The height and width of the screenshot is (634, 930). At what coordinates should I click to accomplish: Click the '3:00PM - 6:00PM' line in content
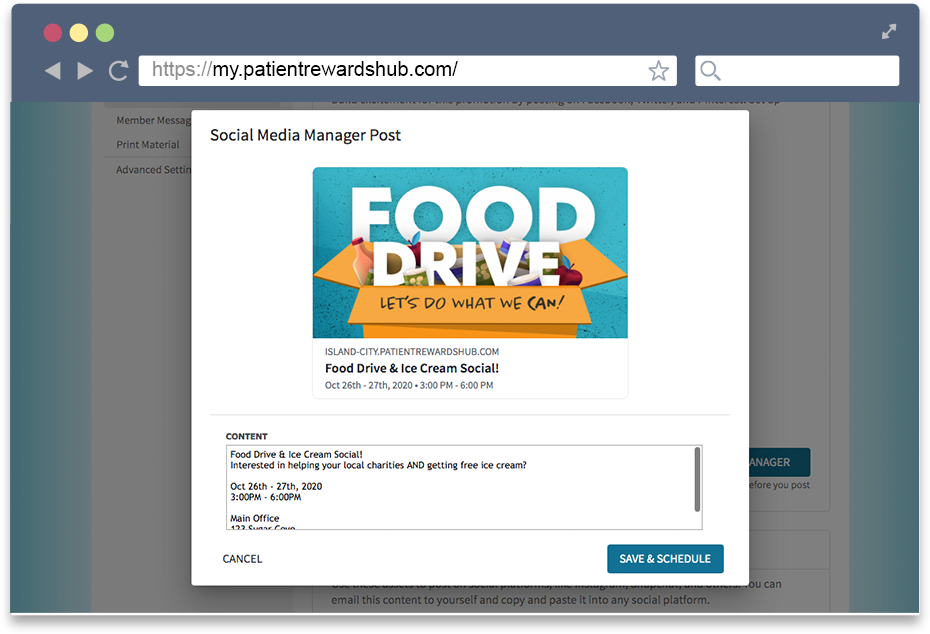[x=266, y=498]
